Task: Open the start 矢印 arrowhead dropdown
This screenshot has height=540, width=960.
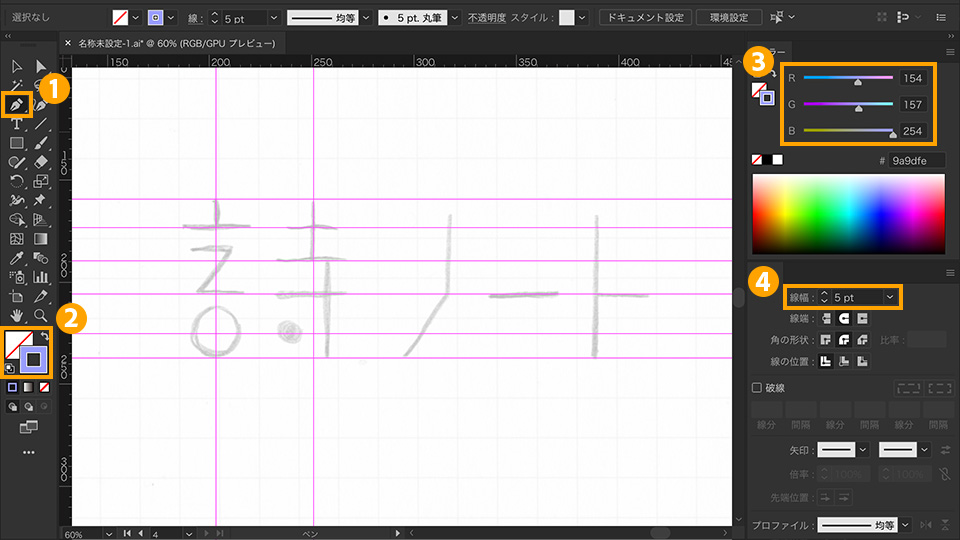Action: tap(863, 450)
